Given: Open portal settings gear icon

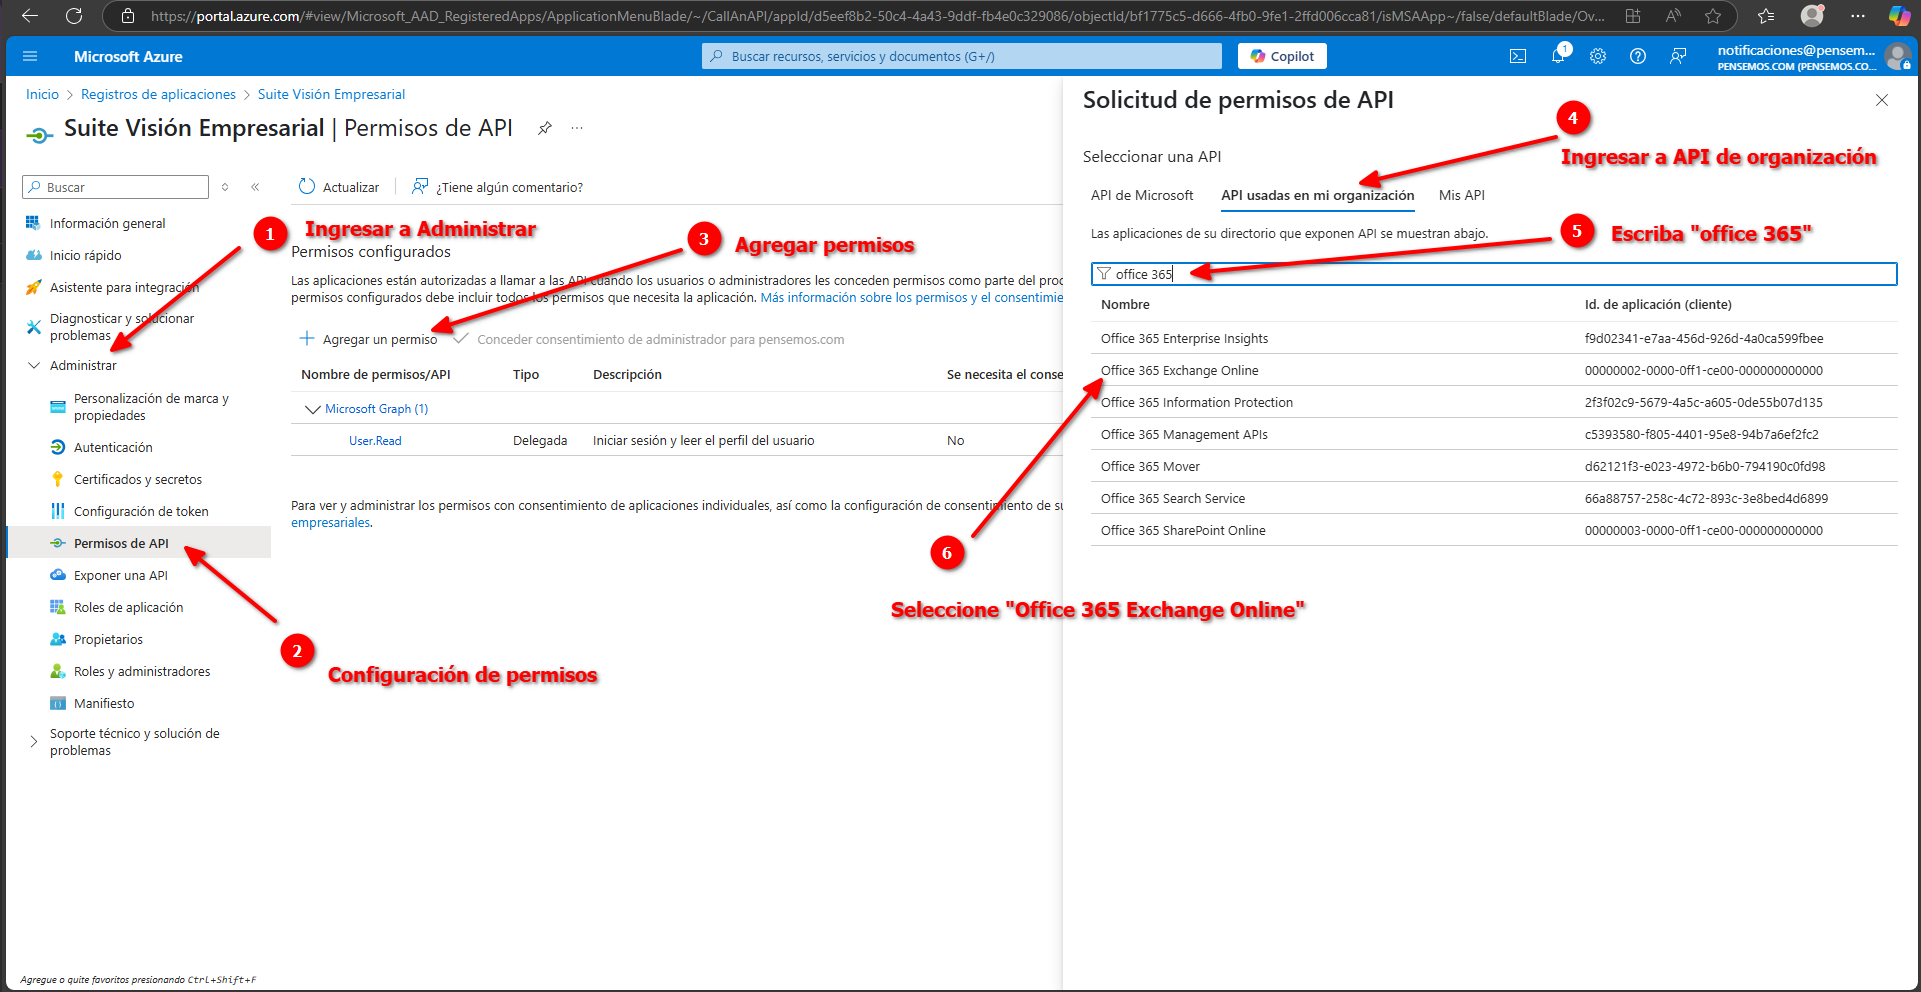Looking at the screenshot, I should click(1598, 56).
